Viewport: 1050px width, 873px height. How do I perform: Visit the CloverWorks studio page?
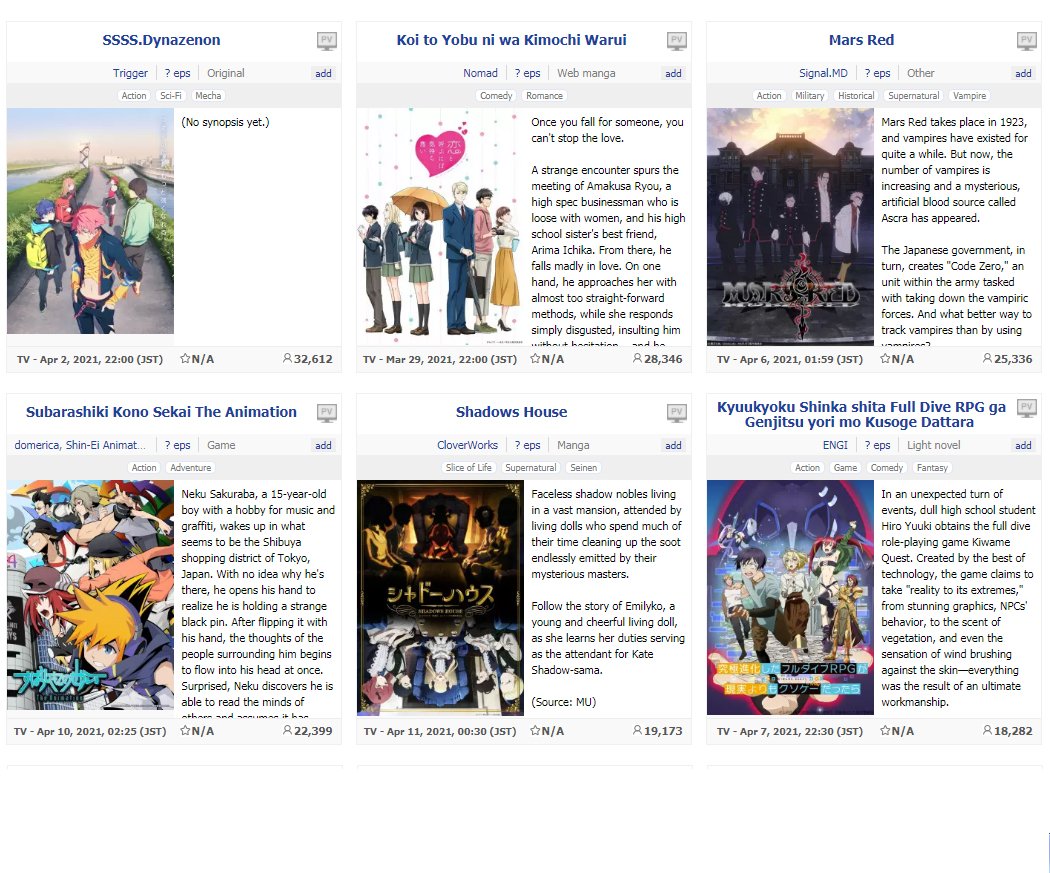click(467, 445)
